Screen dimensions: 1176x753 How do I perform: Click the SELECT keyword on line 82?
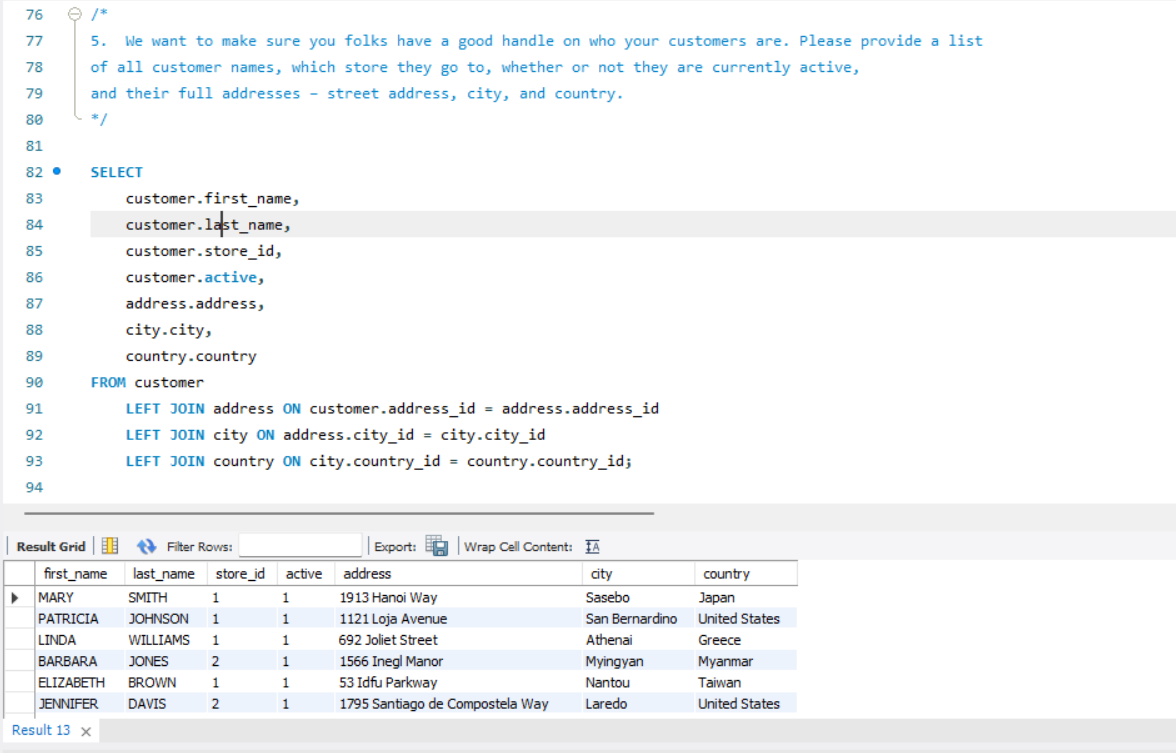coord(116,172)
